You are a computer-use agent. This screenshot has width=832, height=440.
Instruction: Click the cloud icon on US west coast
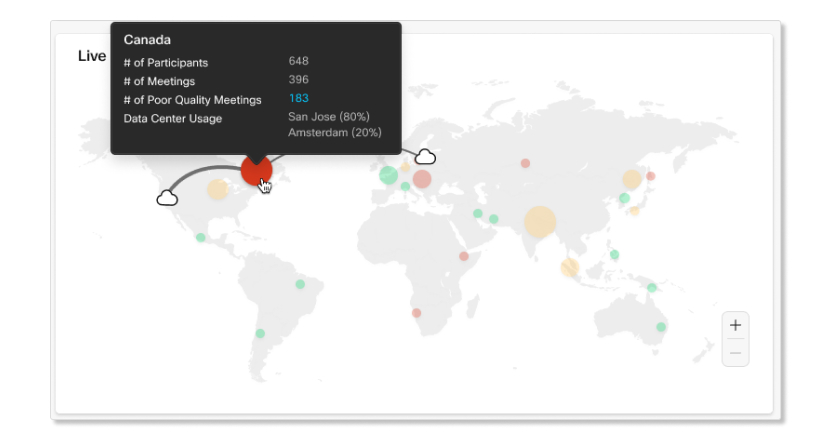click(167, 198)
